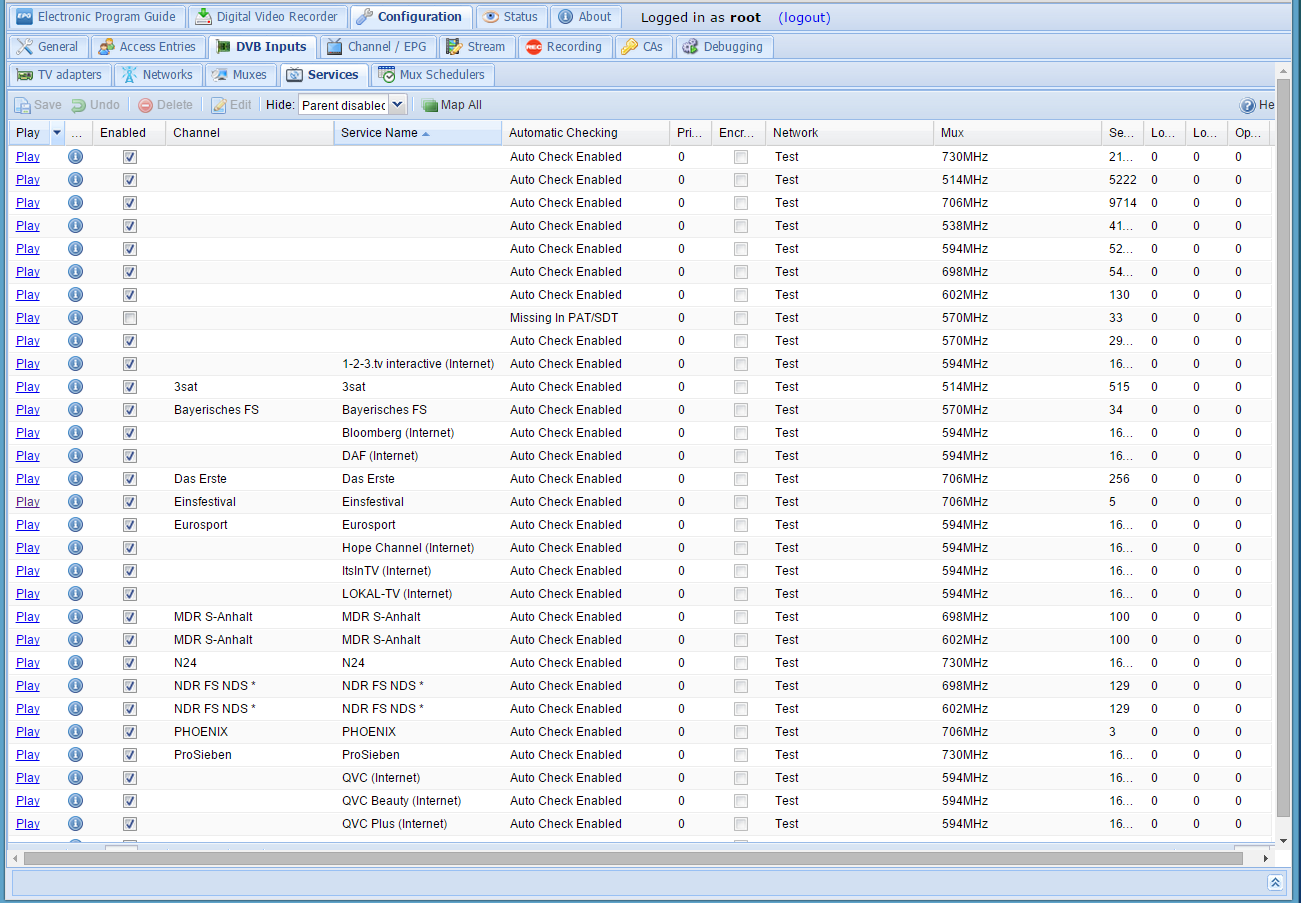This screenshot has width=1301, height=903.
Task: Open the Status tab
Action: (x=511, y=17)
